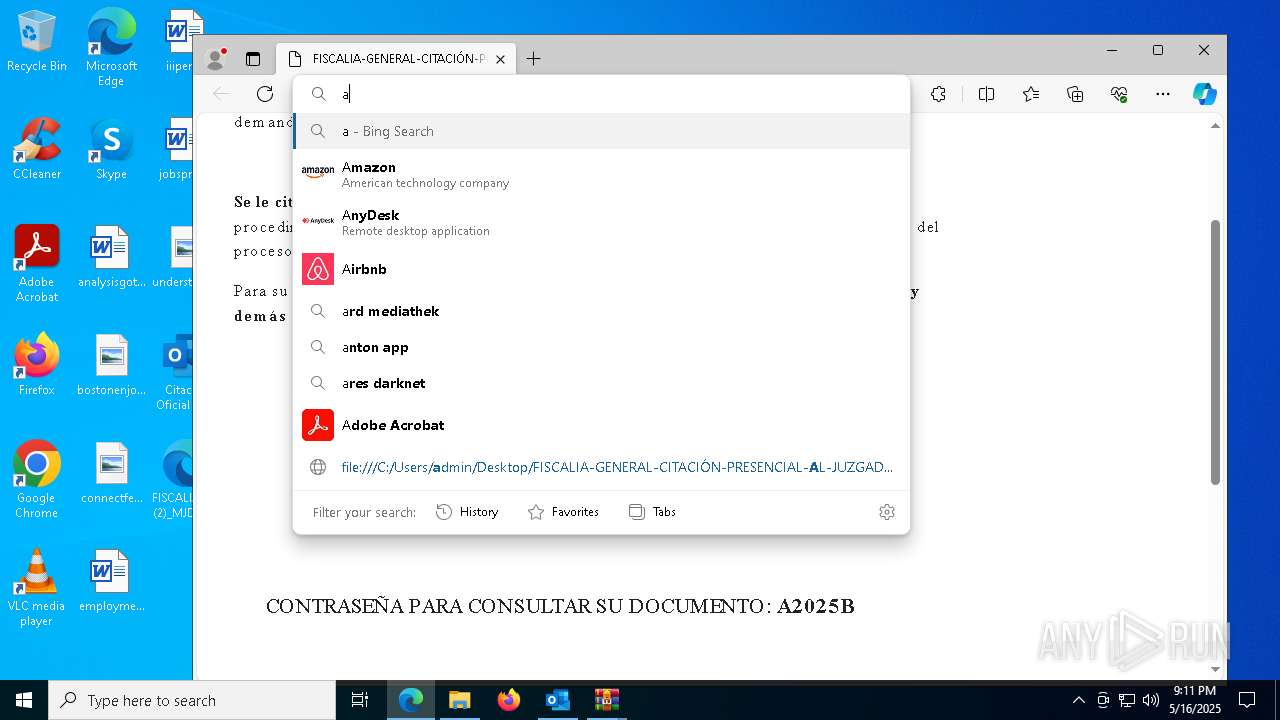Click the page vertical scrollbar thumb
The image size is (1280, 720).
tap(1216, 352)
